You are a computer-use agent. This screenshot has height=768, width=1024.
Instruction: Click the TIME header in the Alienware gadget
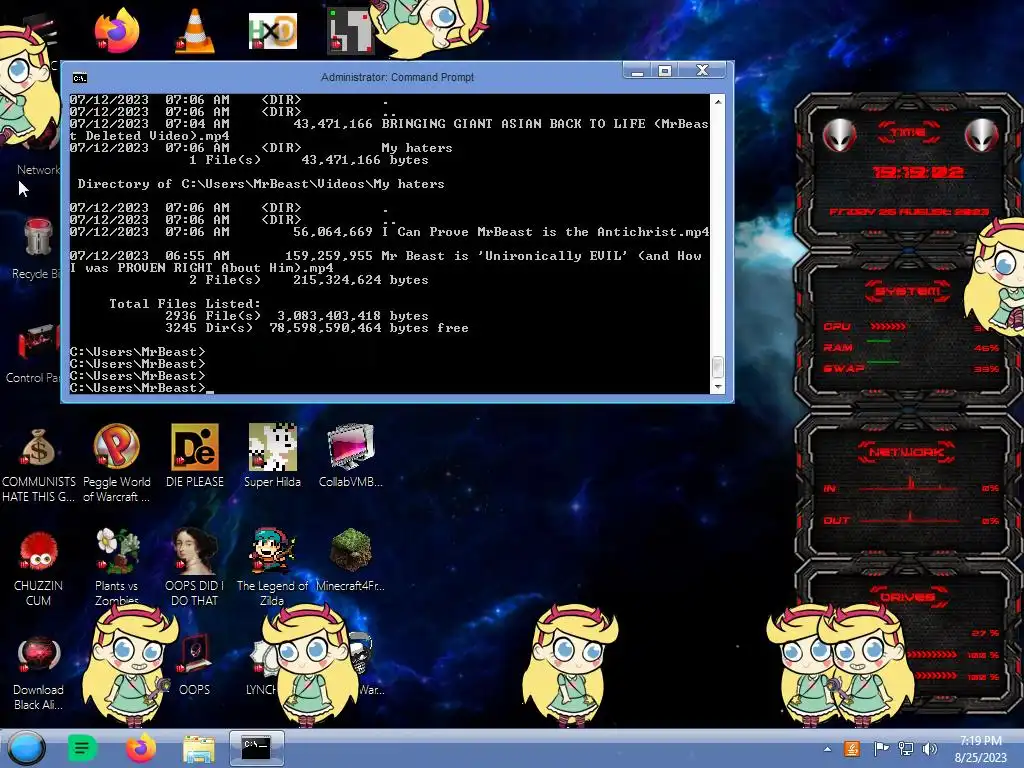point(908,132)
